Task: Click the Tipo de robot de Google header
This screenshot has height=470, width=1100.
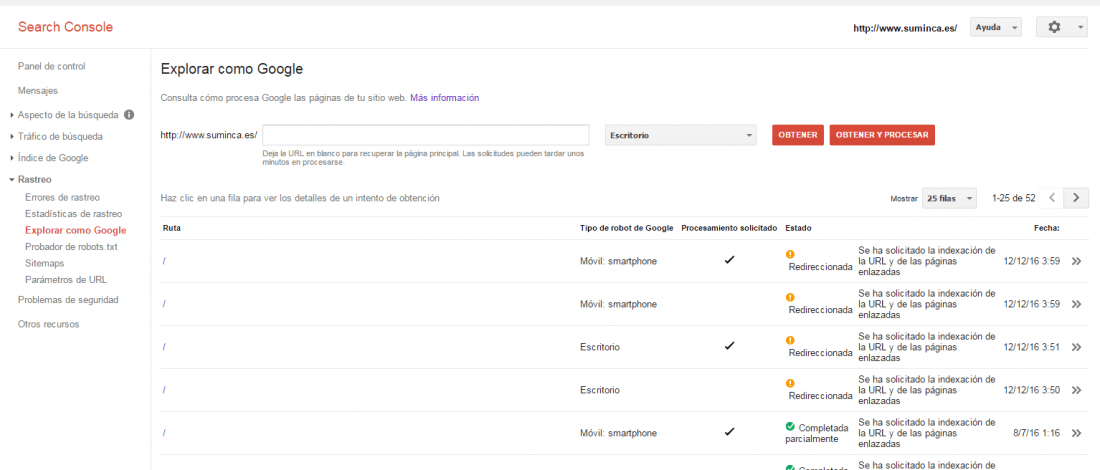Action: coord(627,228)
